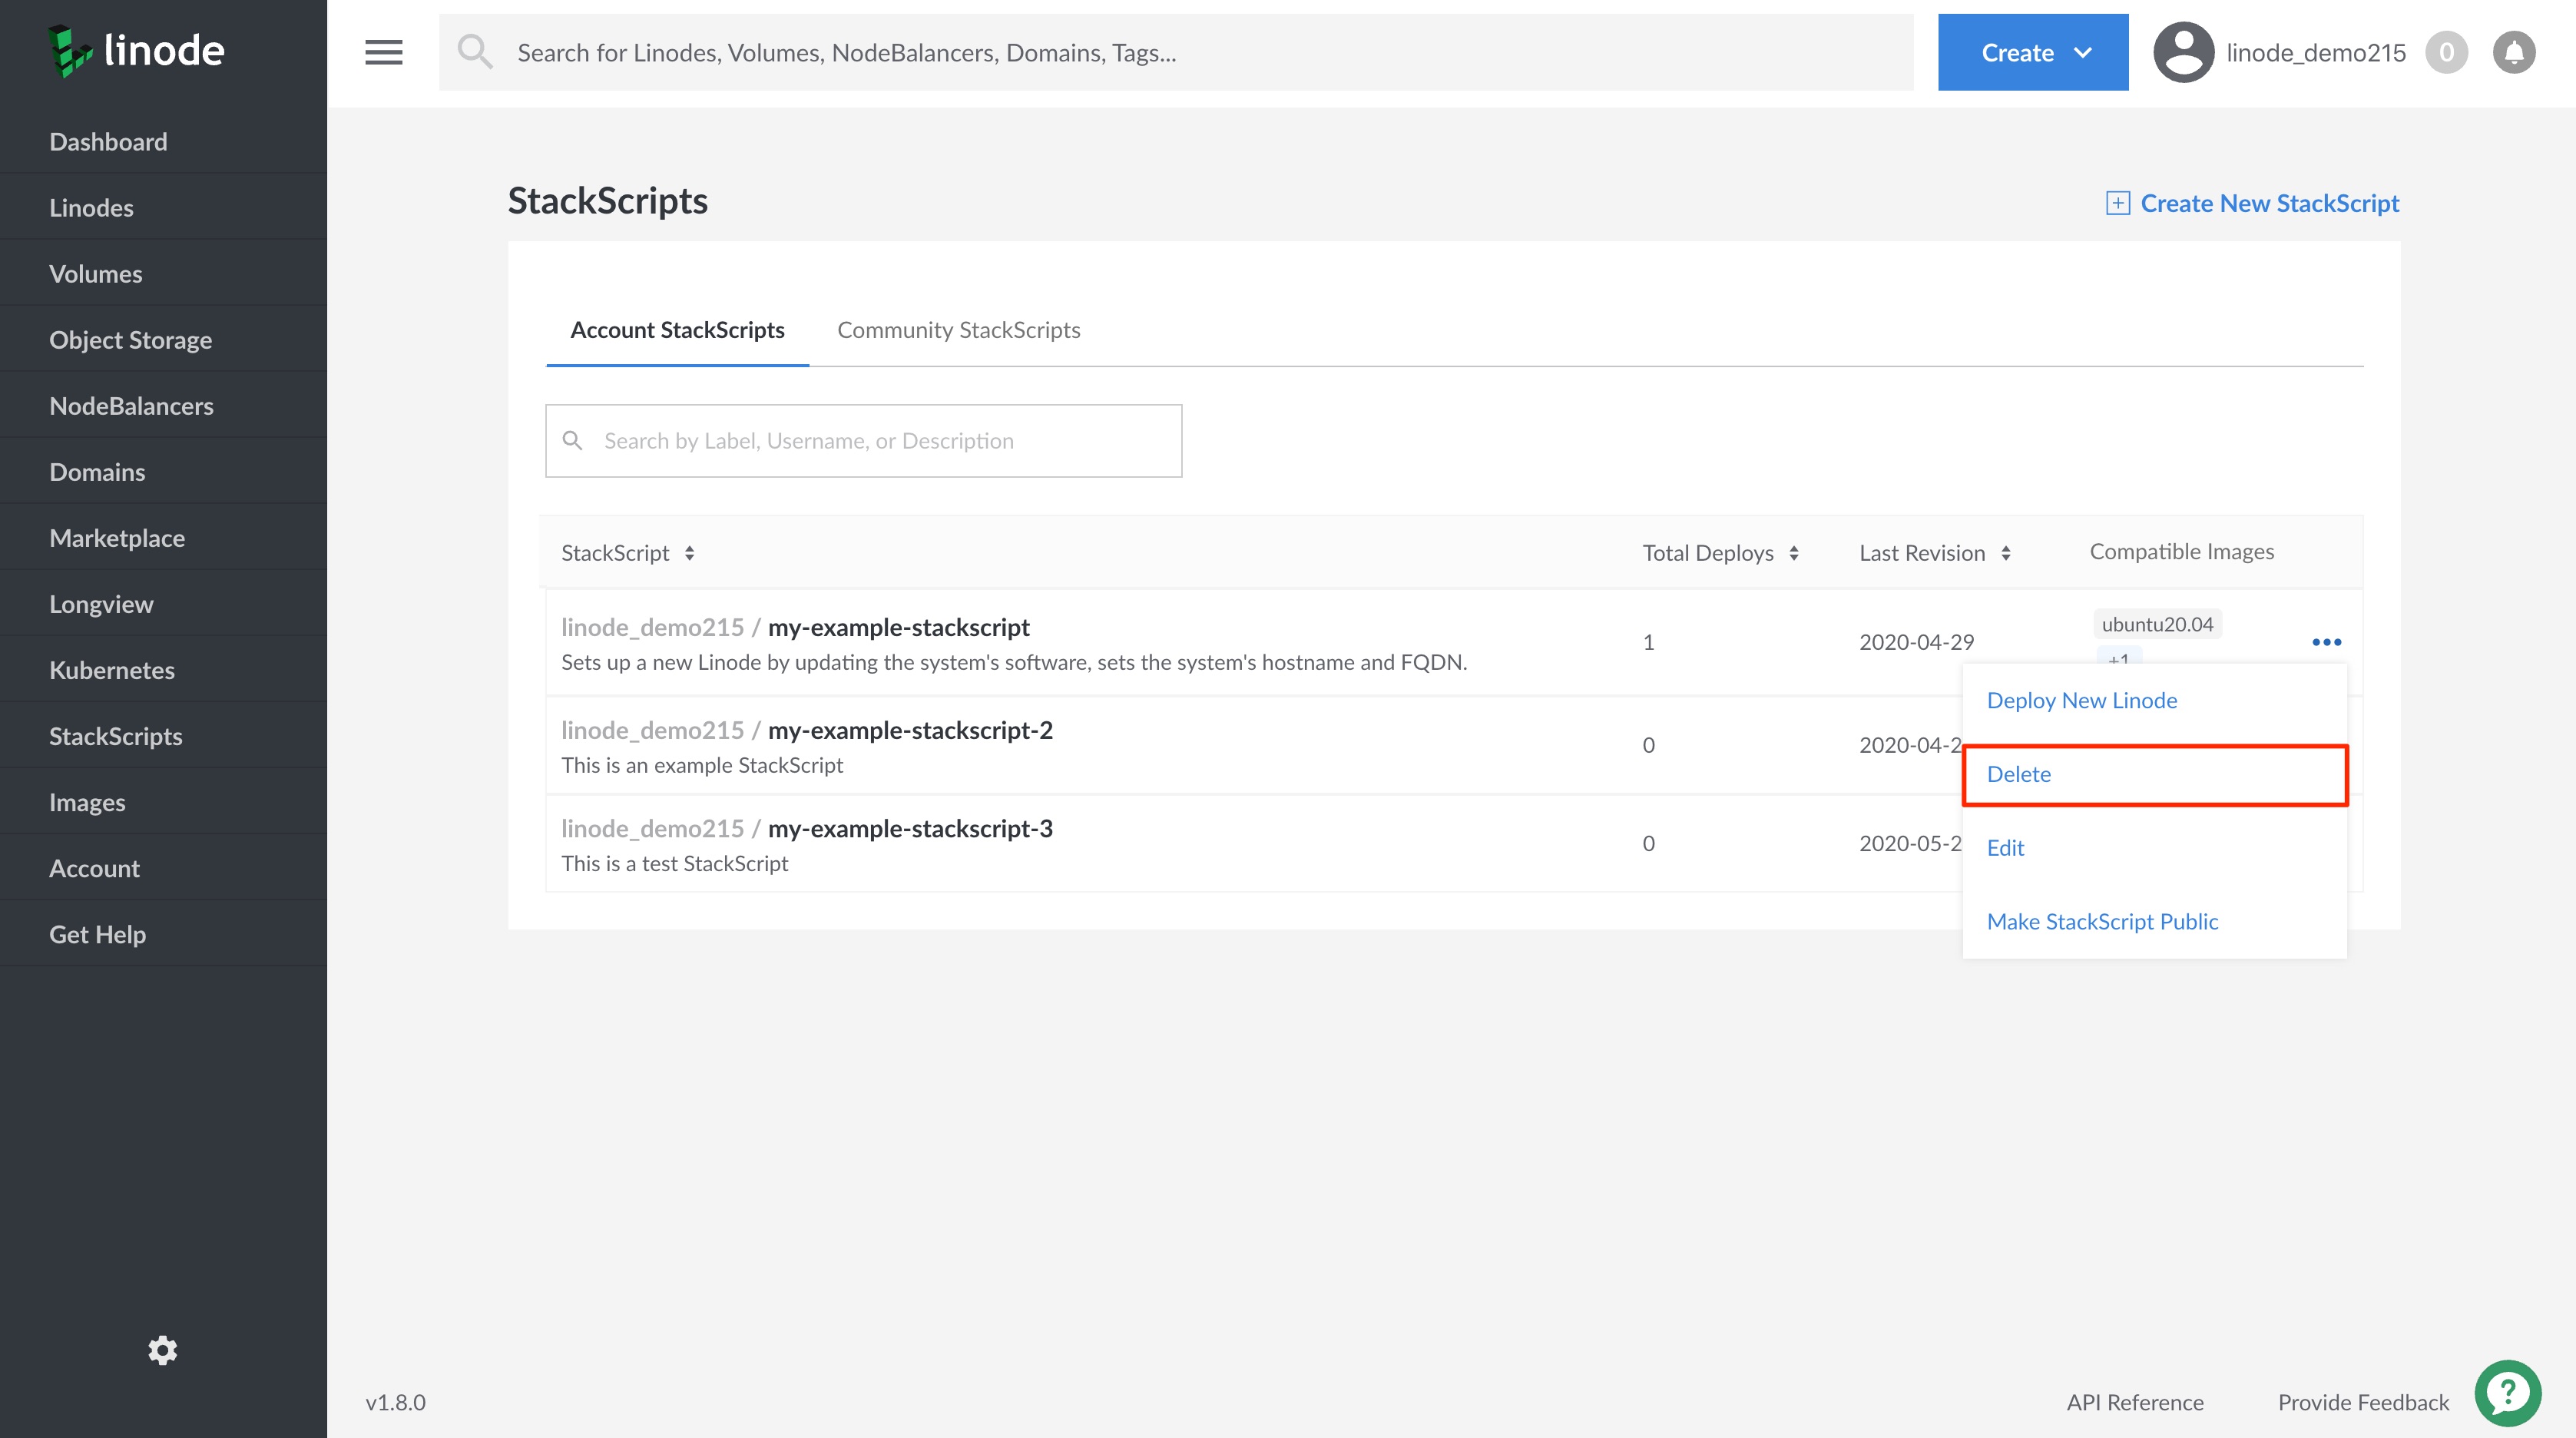2576x1438 pixels.
Task: Select Deploy New Linode option
Action: (2081, 699)
